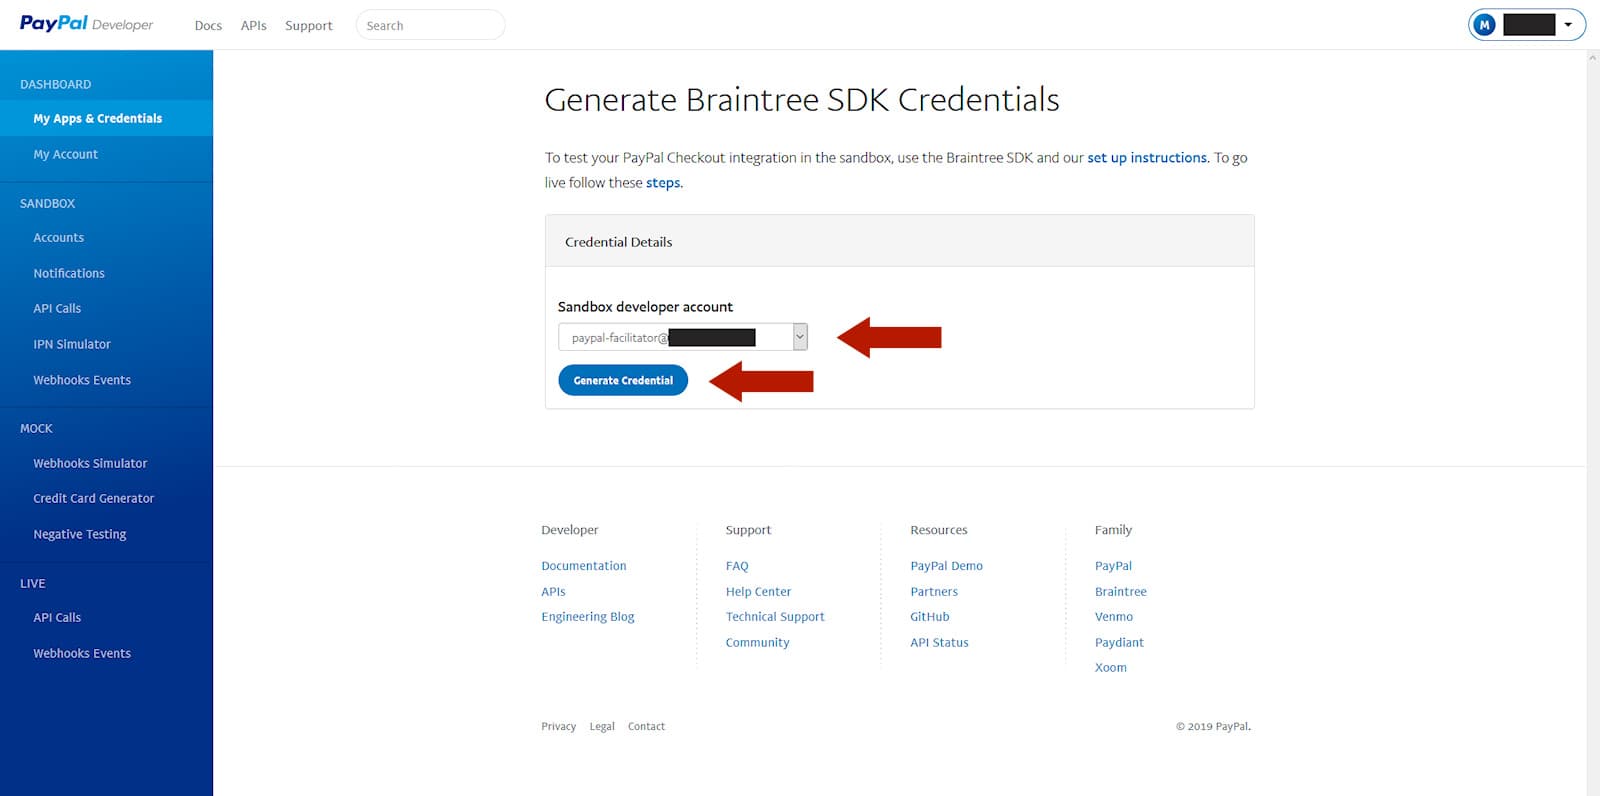The width and height of the screenshot is (1600, 796).
Task: Click the Generate Braintree SDK Credentials heading
Action: click(801, 99)
